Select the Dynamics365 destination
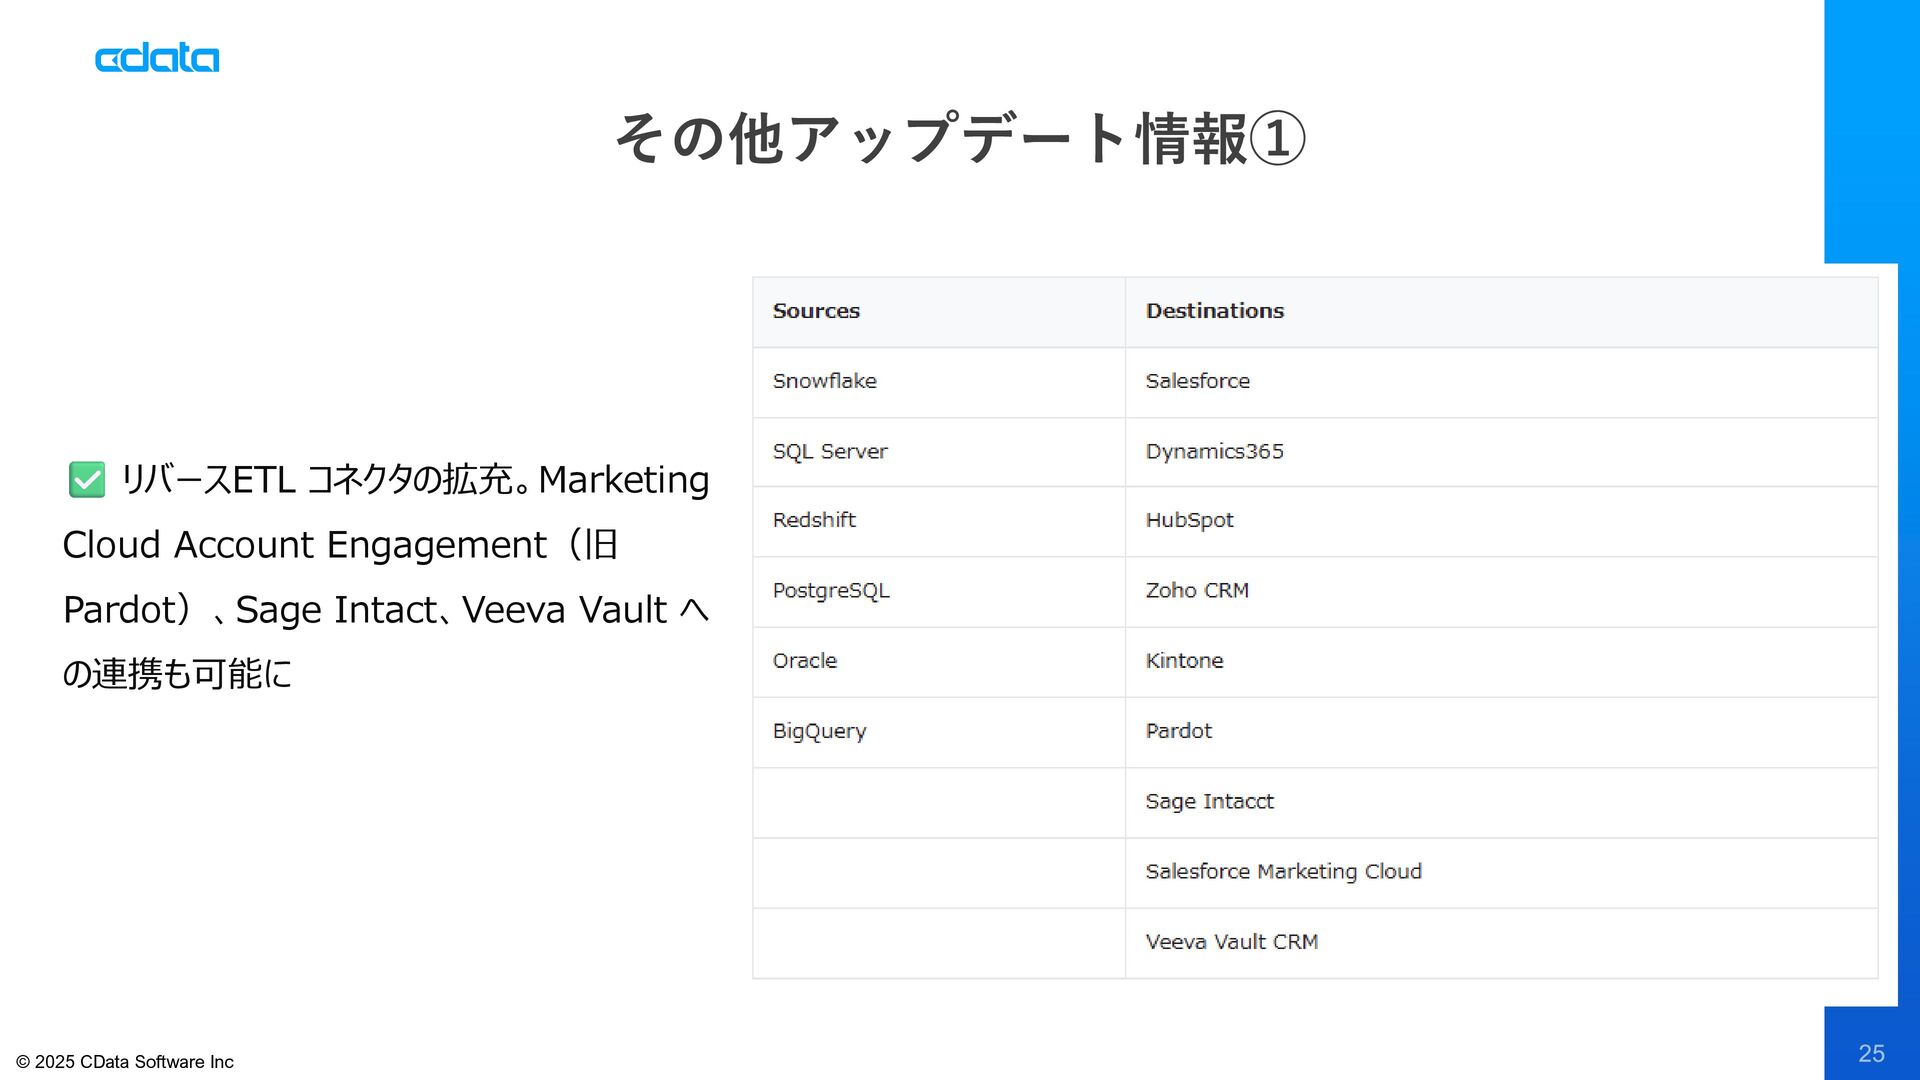1920x1080 pixels. click(1214, 451)
